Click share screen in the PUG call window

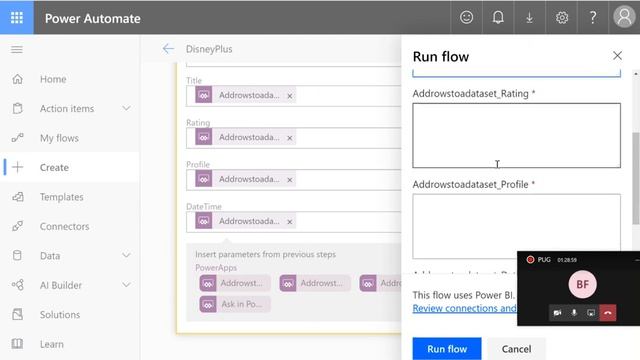click(x=591, y=313)
